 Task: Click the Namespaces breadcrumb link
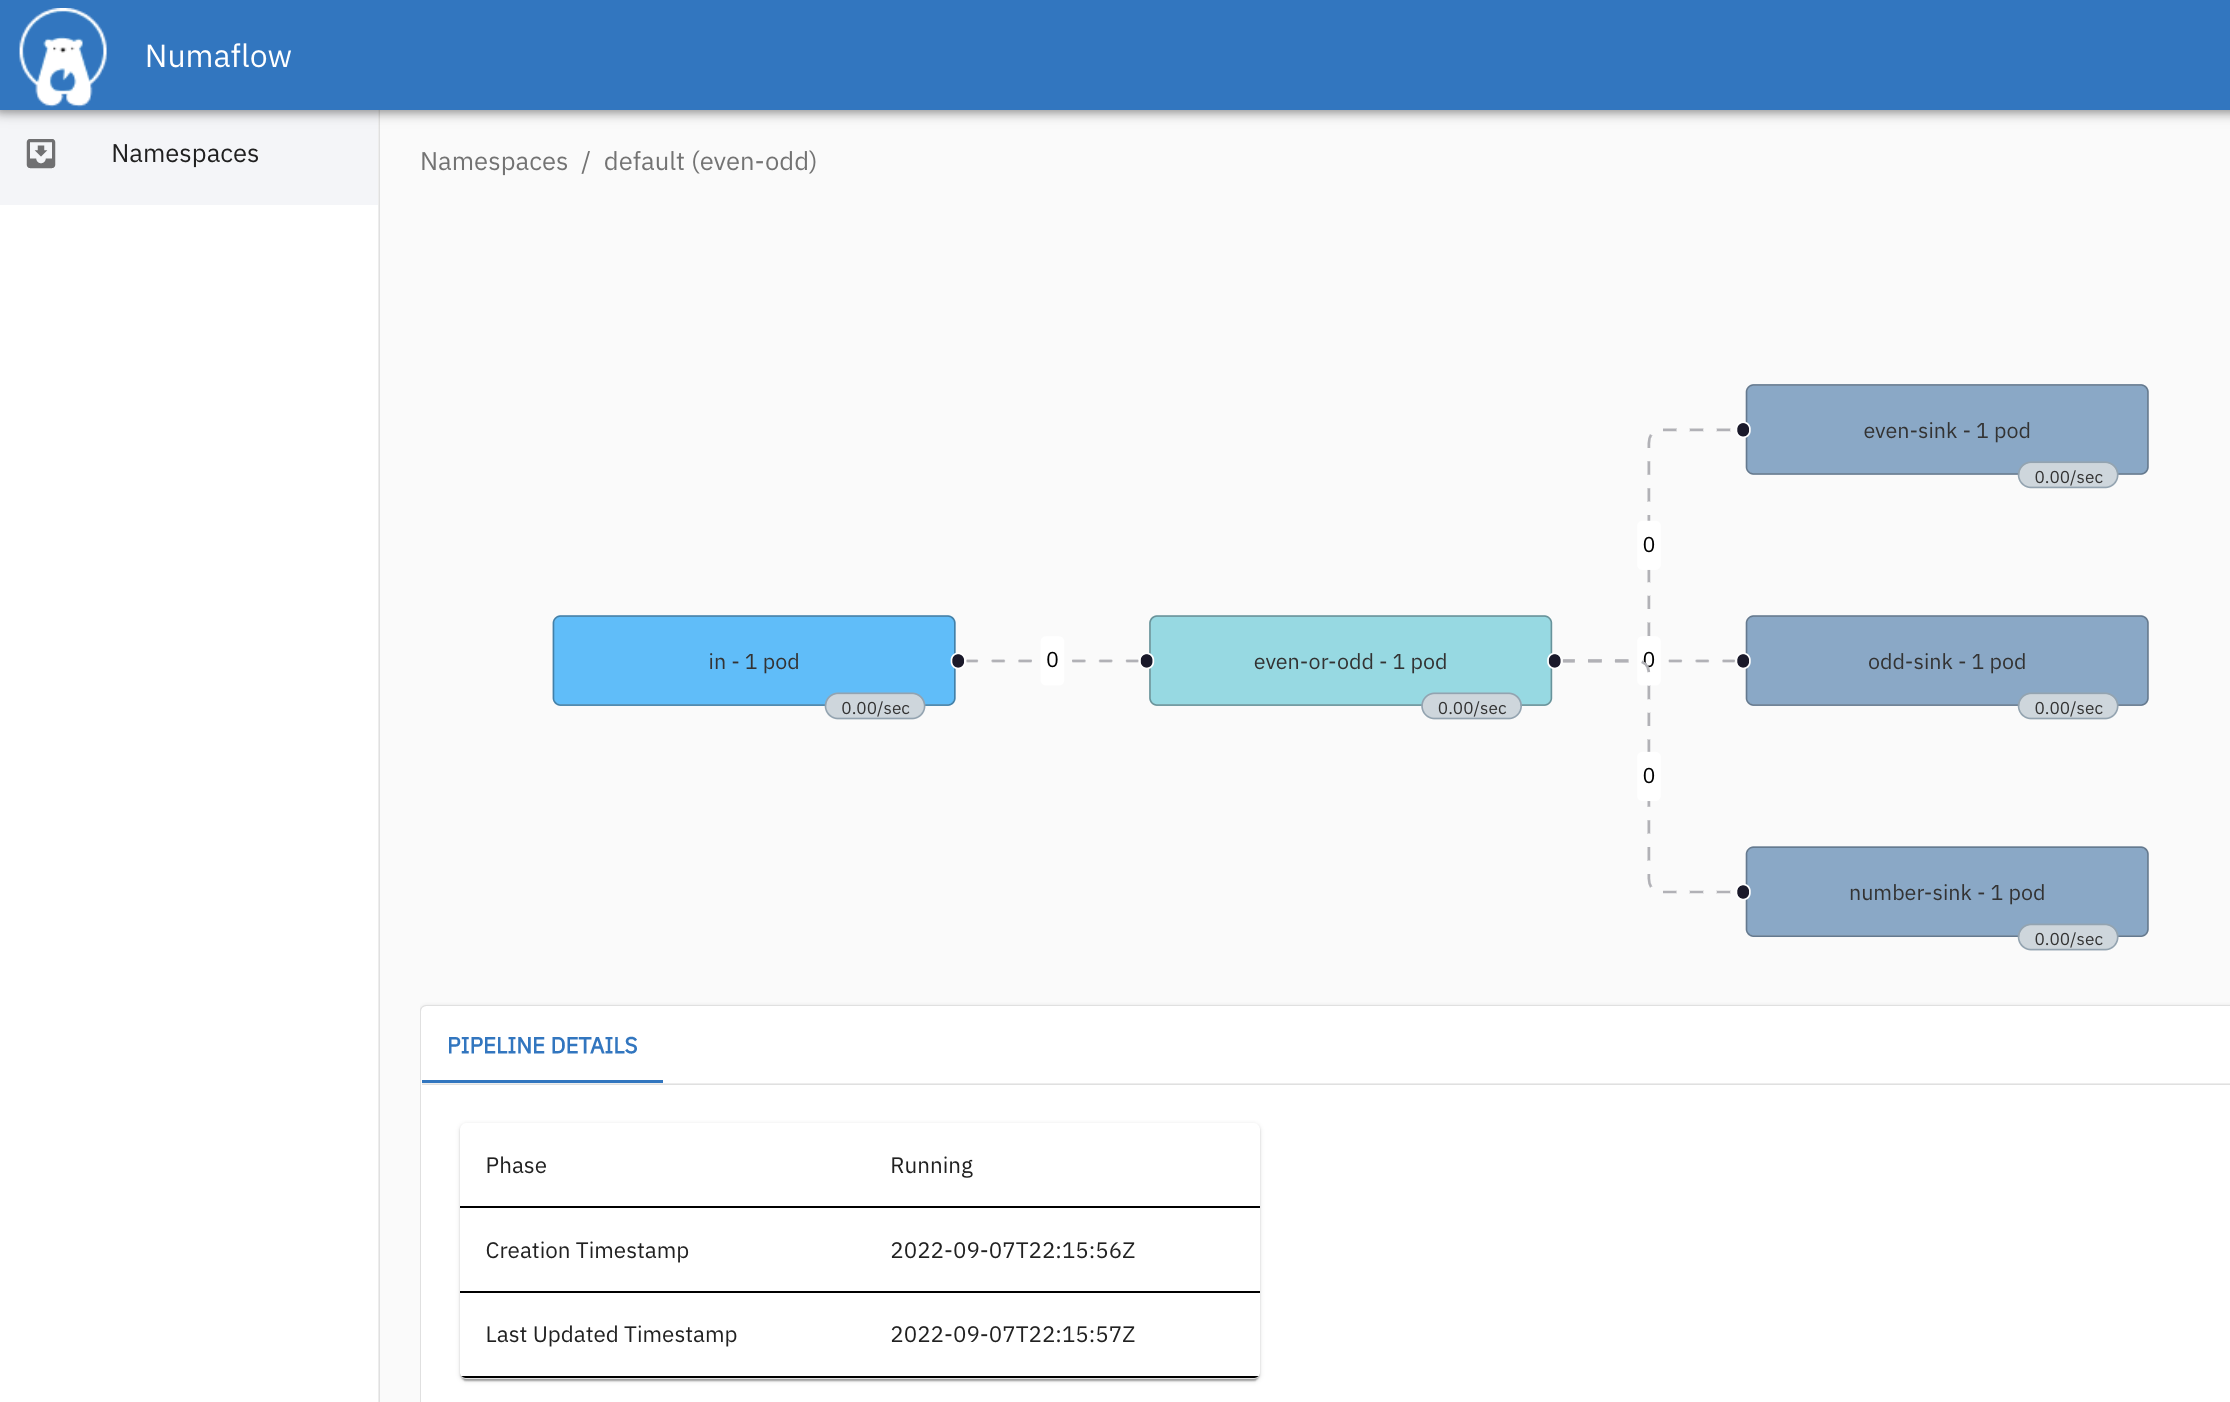point(494,161)
